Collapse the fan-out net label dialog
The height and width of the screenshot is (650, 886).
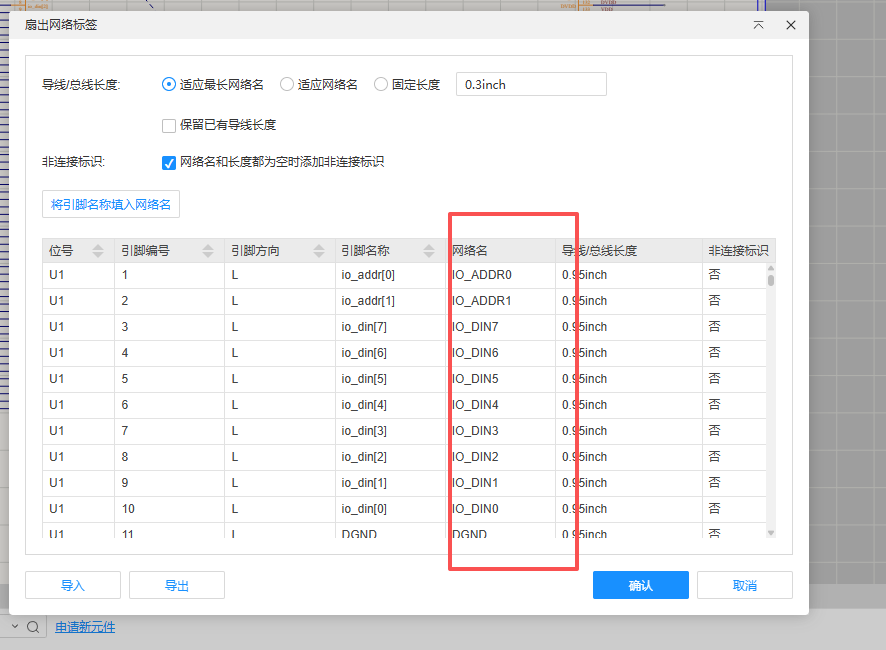tap(759, 25)
